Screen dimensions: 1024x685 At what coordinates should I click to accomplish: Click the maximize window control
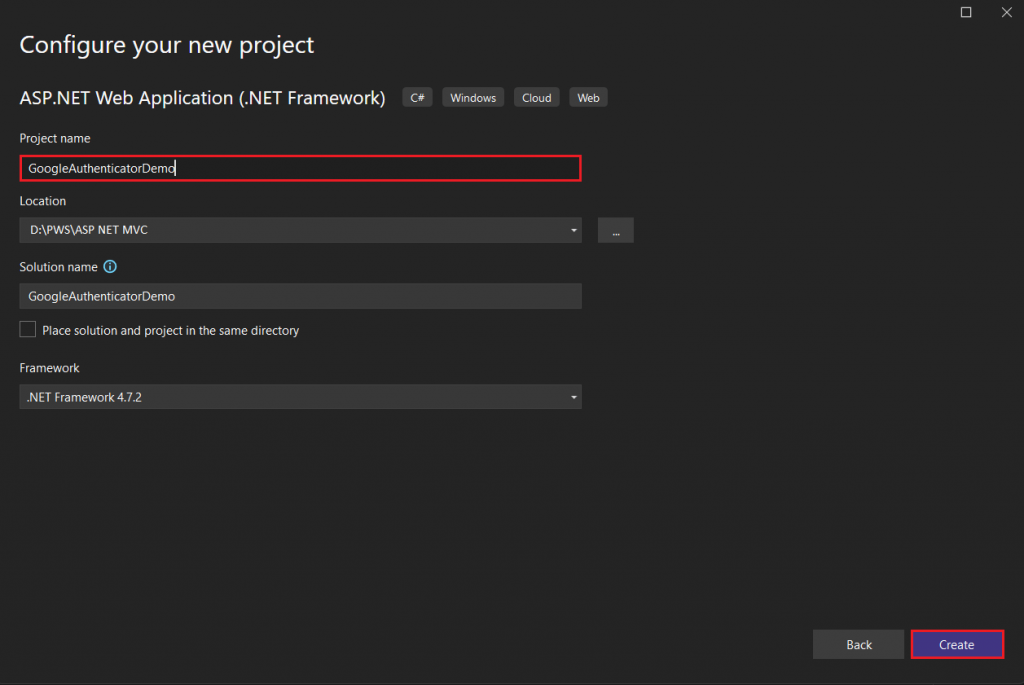[x=965, y=12]
